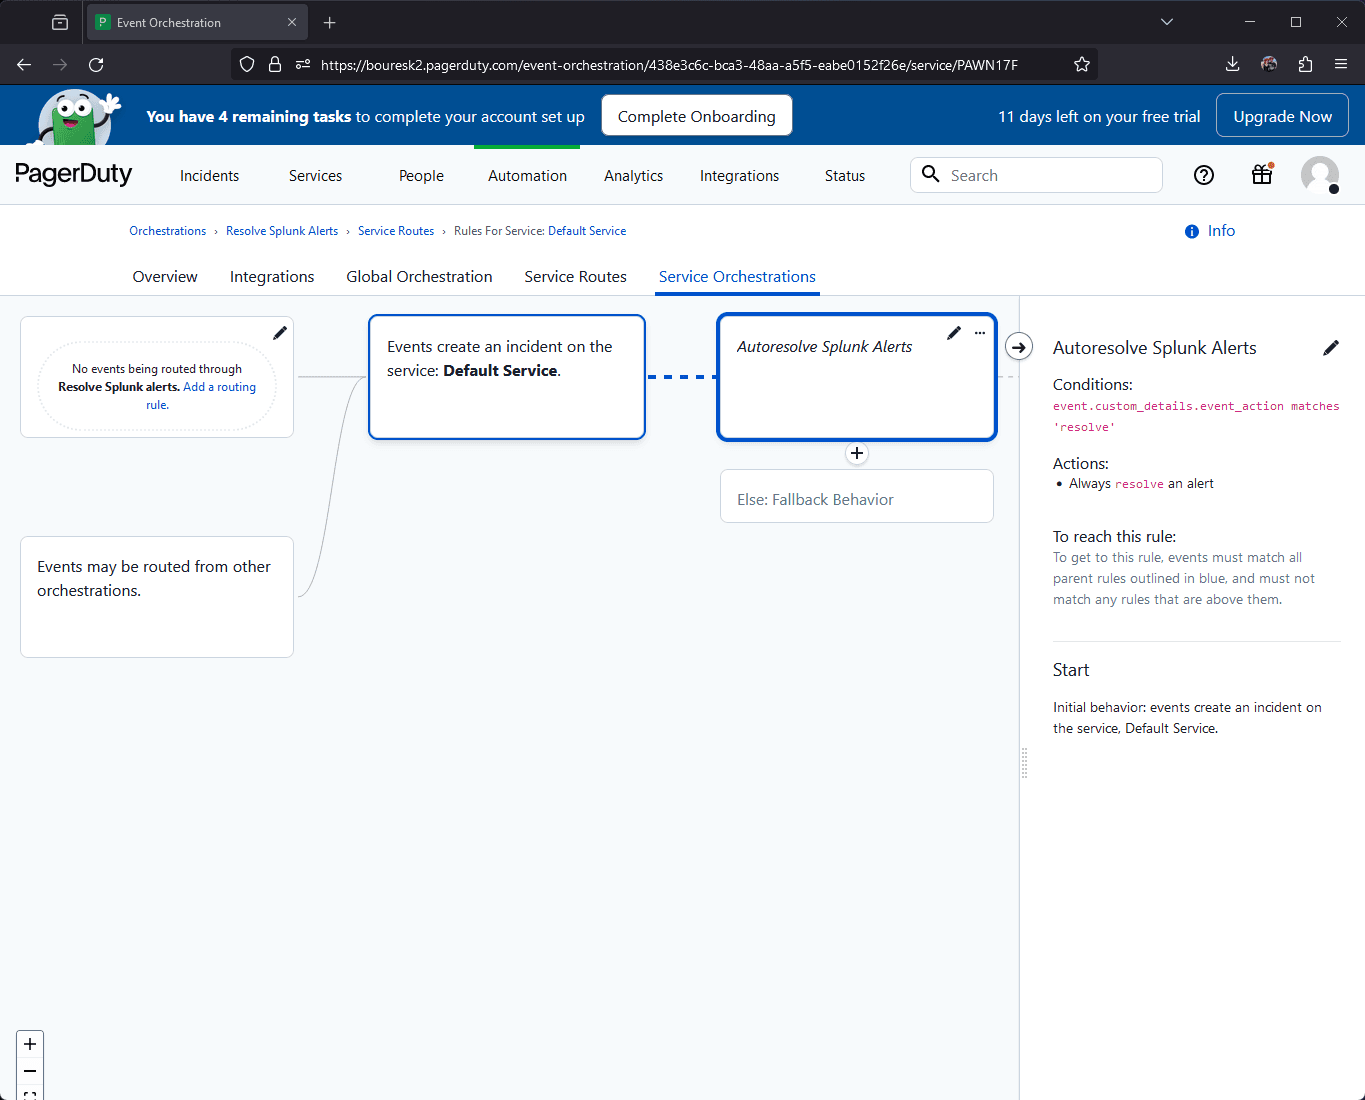Click the Start heading in side panel
The height and width of the screenshot is (1100, 1365).
click(1071, 670)
